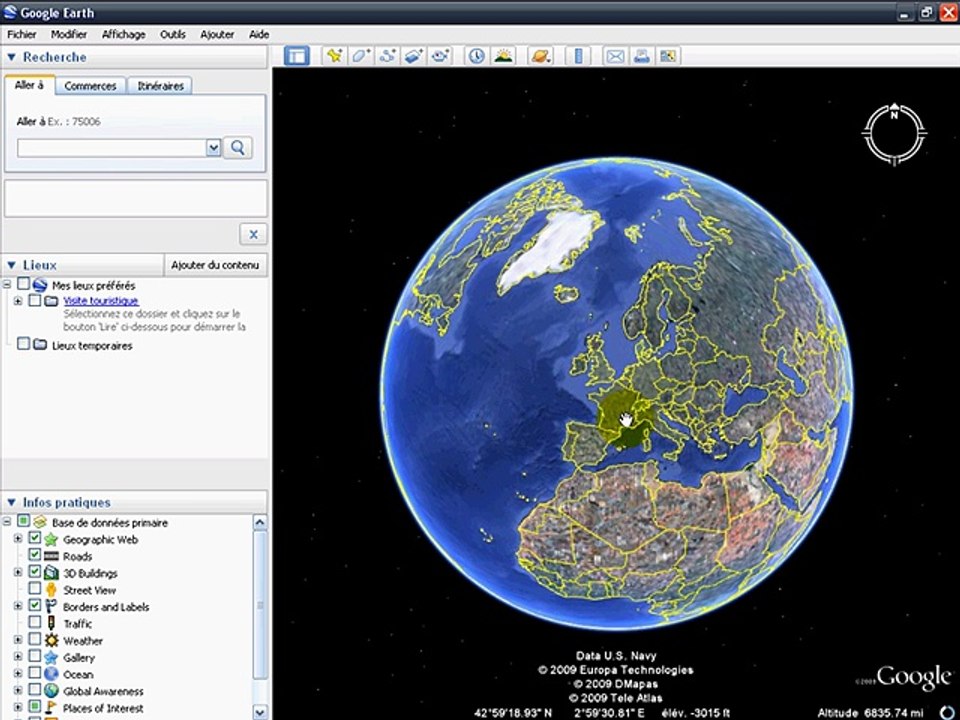This screenshot has height=720, width=960.
Task: Collapse the Infos pratiques panel
Action: pos(11,503)
